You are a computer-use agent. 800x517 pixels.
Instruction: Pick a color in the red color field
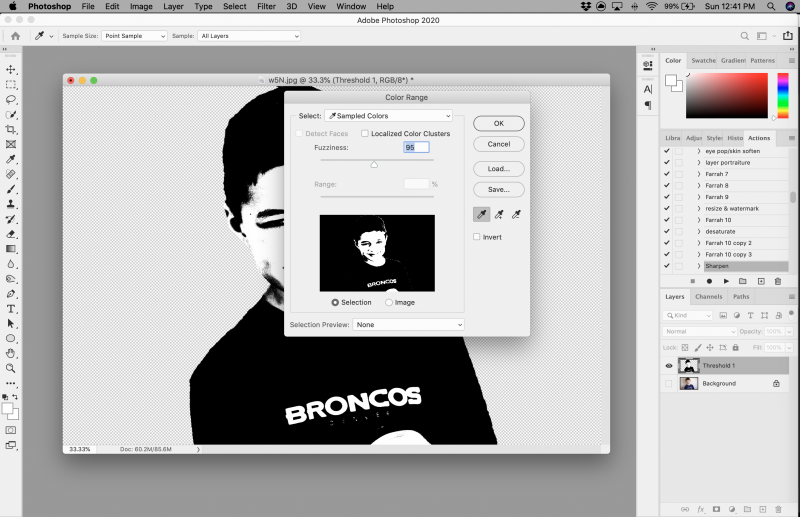pos(727,95)
